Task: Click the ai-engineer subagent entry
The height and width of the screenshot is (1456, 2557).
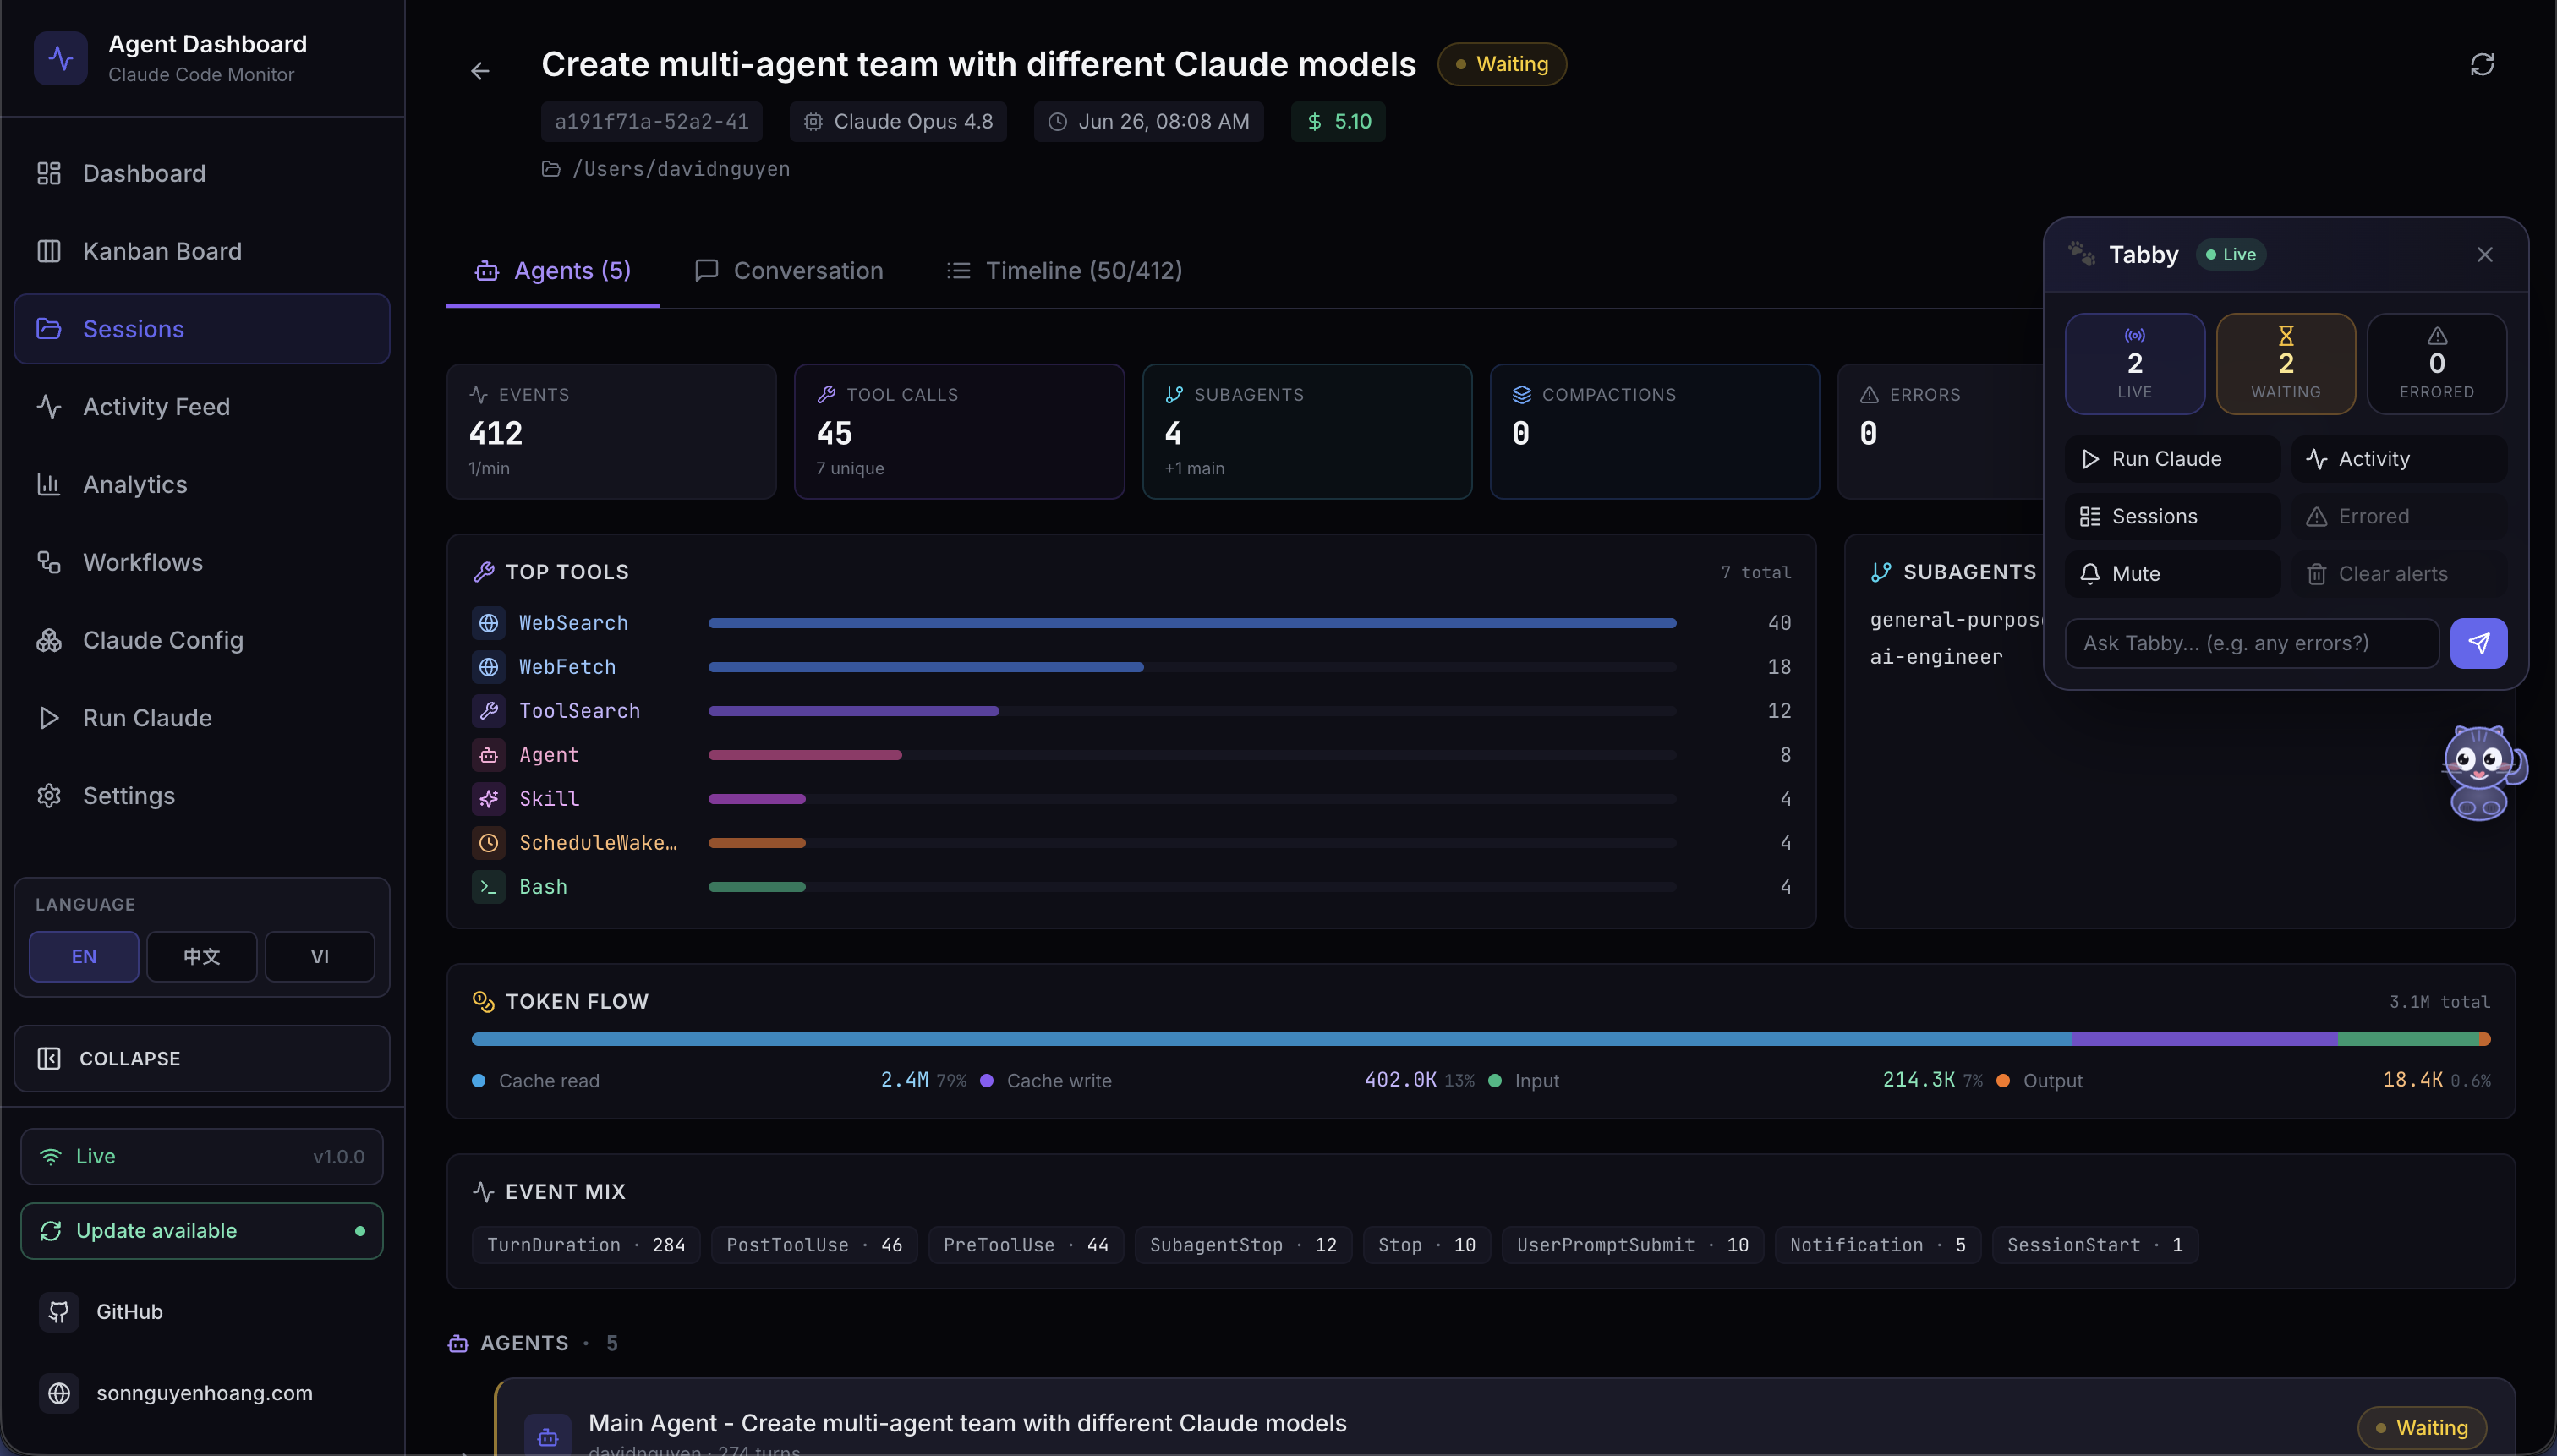Action: point(1936,657)
